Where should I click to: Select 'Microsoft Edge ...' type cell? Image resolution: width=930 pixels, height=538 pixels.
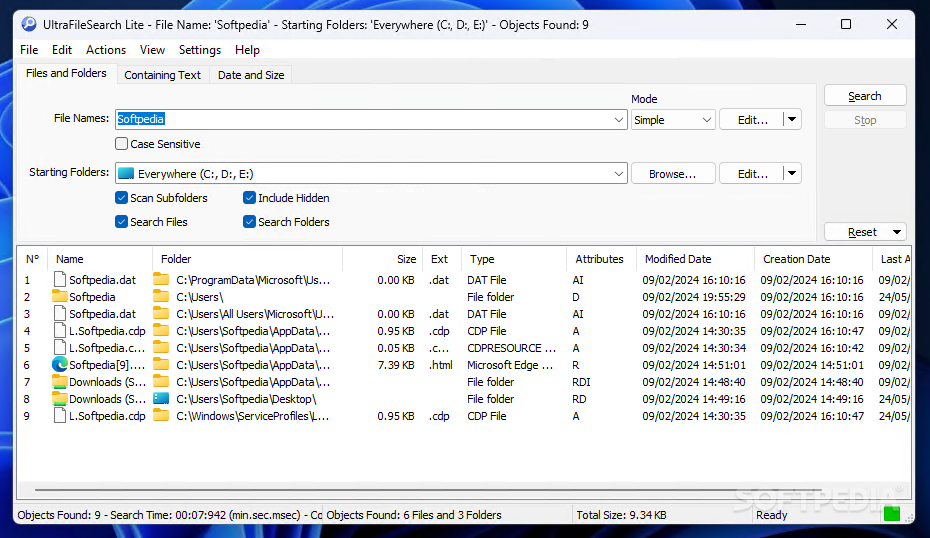[x=510, y=365]
